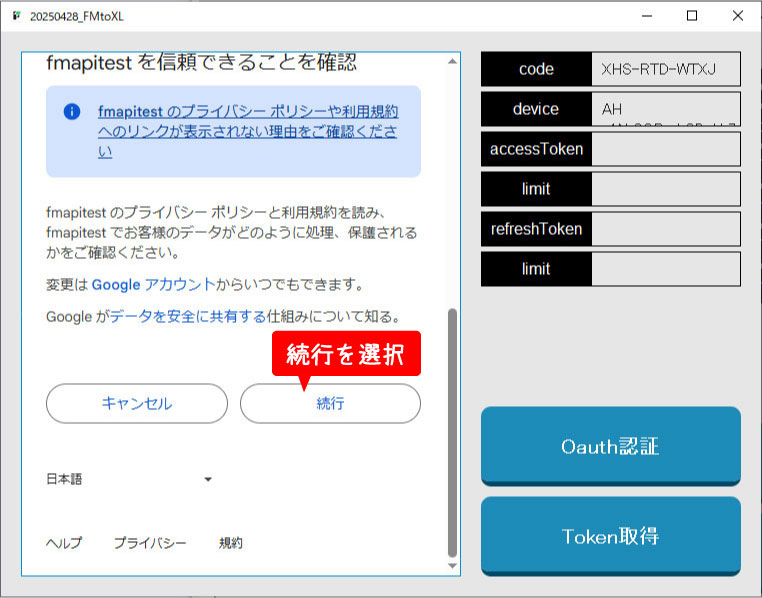The height and width of the screenshot is (598, 762).
Task: Open the Google アカウント link
Action: click(x=154, y=284)
